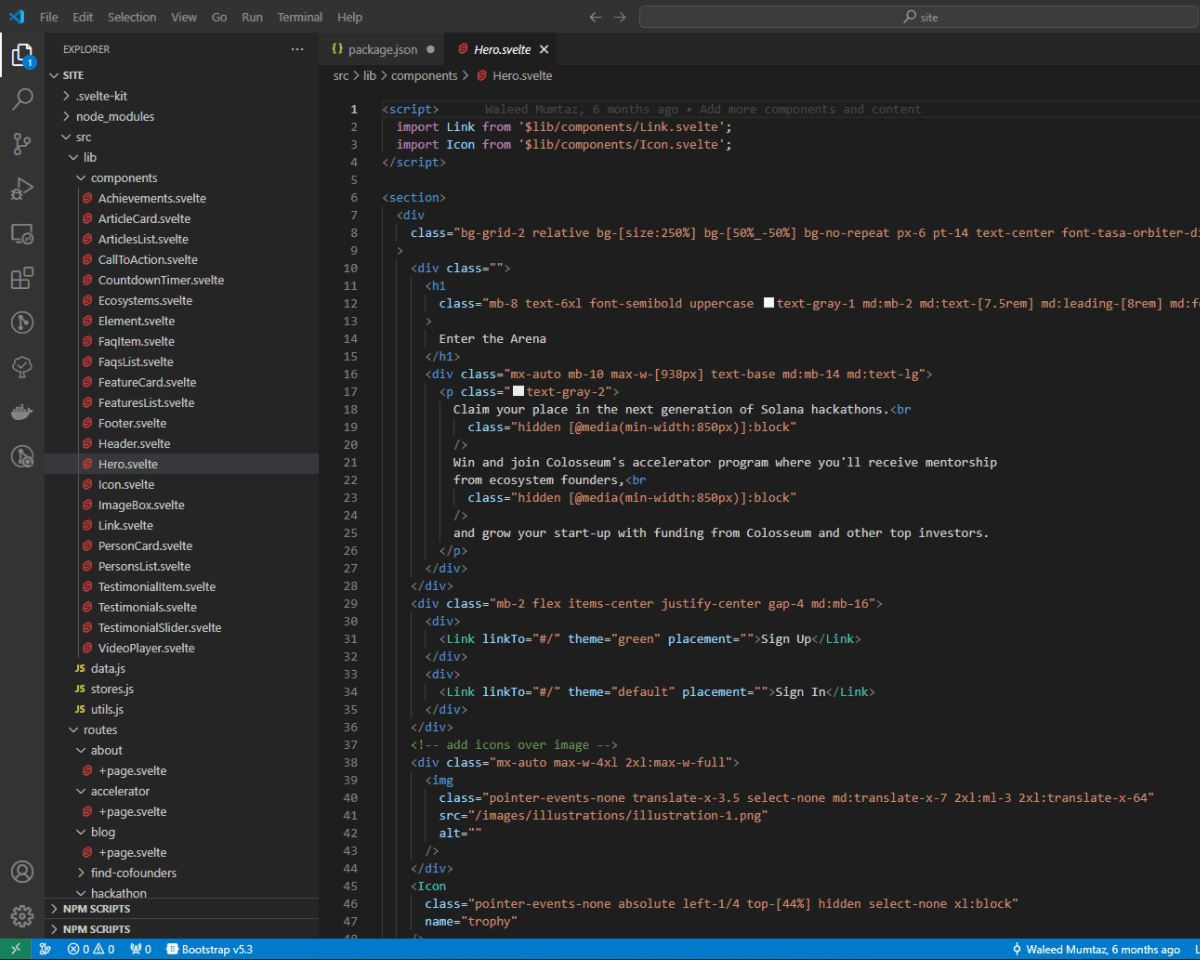The image size is (1200, 960).
Task: Open the Source Control view
Action: [x=22, y=144]
